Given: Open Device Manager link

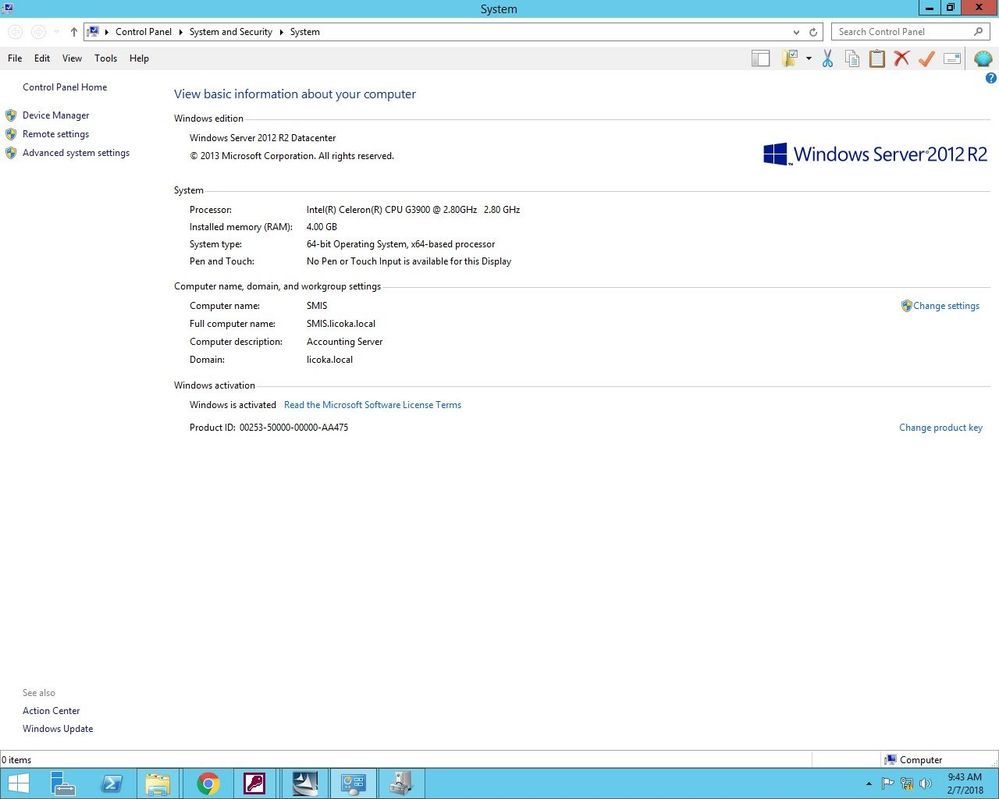Looking at the screenshot, I should point(55,115).
